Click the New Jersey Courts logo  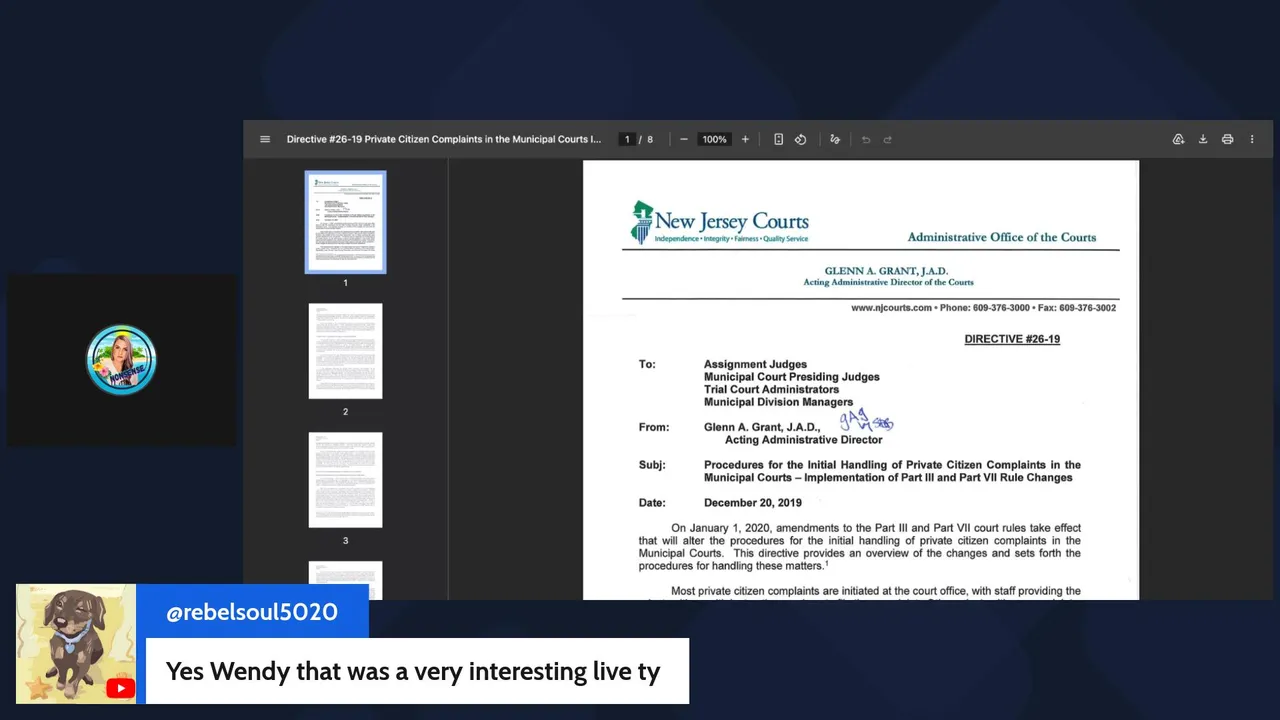click(x=719, y=222)
